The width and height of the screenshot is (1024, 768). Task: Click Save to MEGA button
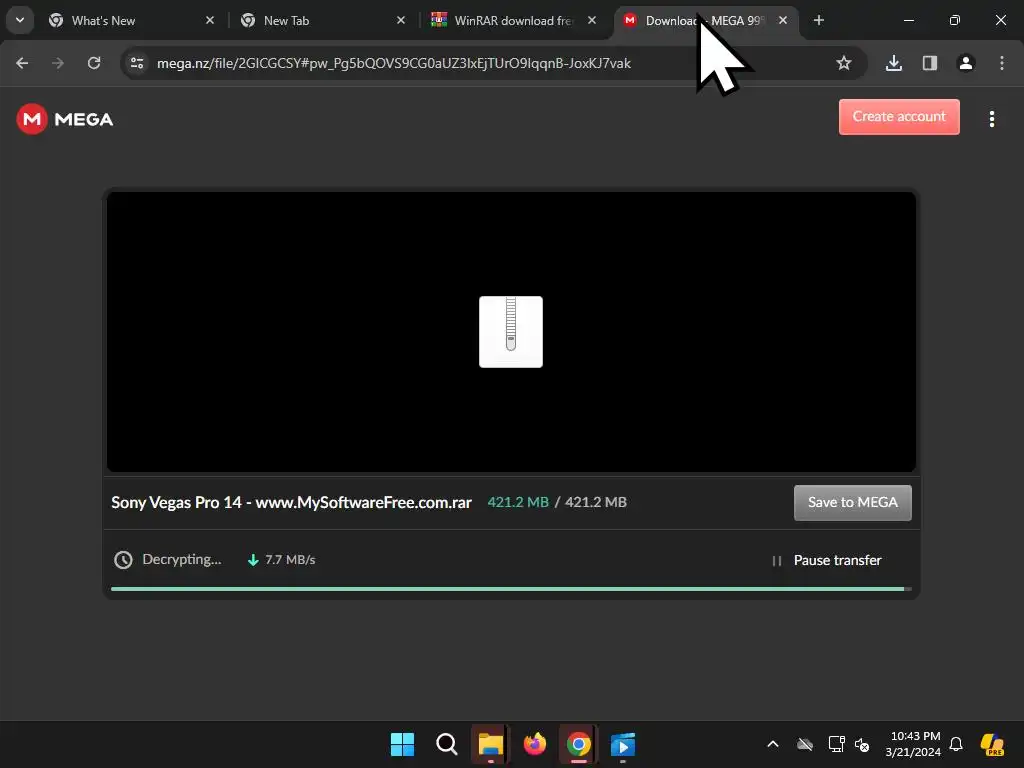853,503
